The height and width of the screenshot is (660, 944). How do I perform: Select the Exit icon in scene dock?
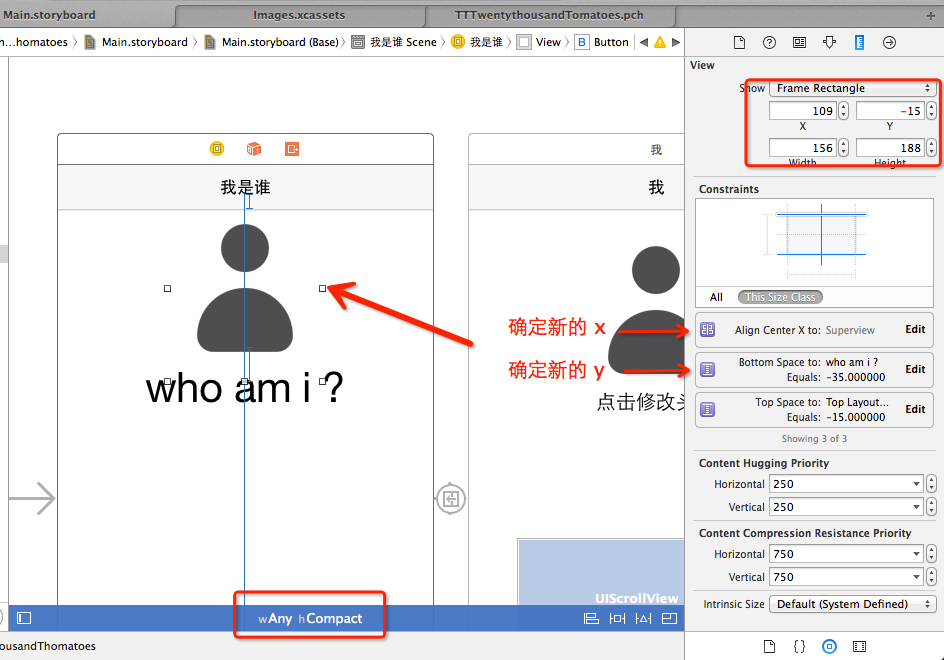pos(292,148)
